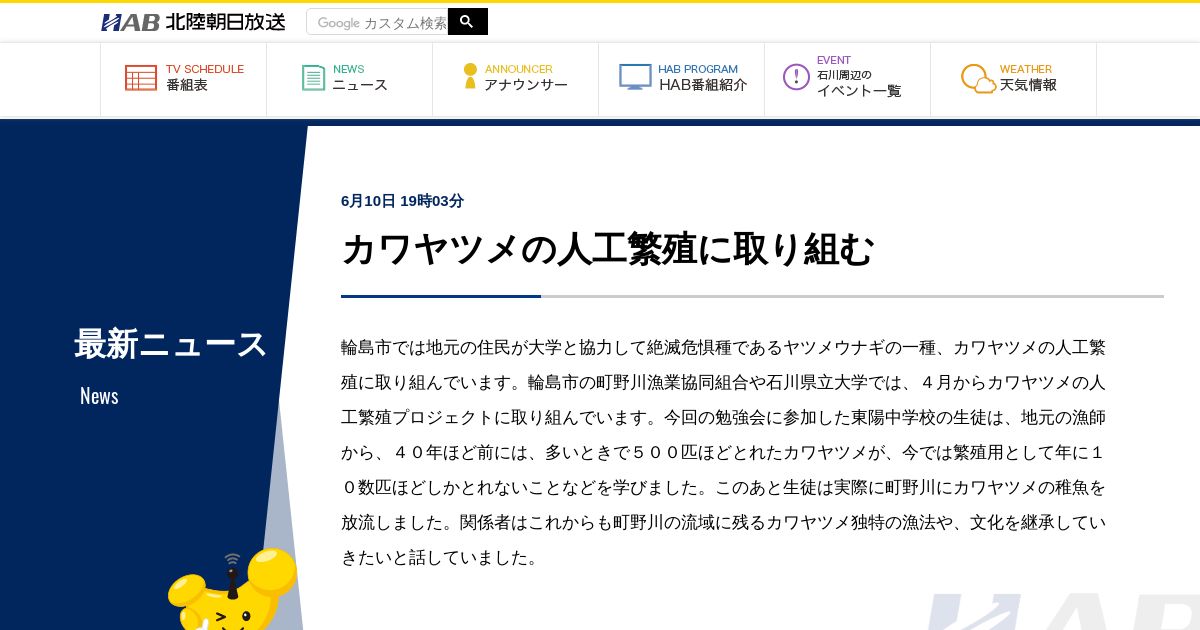Click the TV schedule table icon
The width and height of the screenshot is (1200, 630).
141,78
